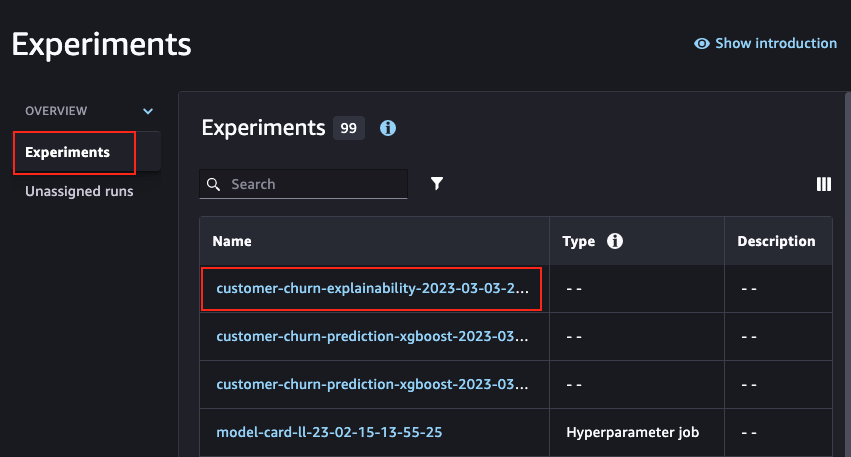
Task: Click the 99 experiments count badge
Action: pos(348,128)
